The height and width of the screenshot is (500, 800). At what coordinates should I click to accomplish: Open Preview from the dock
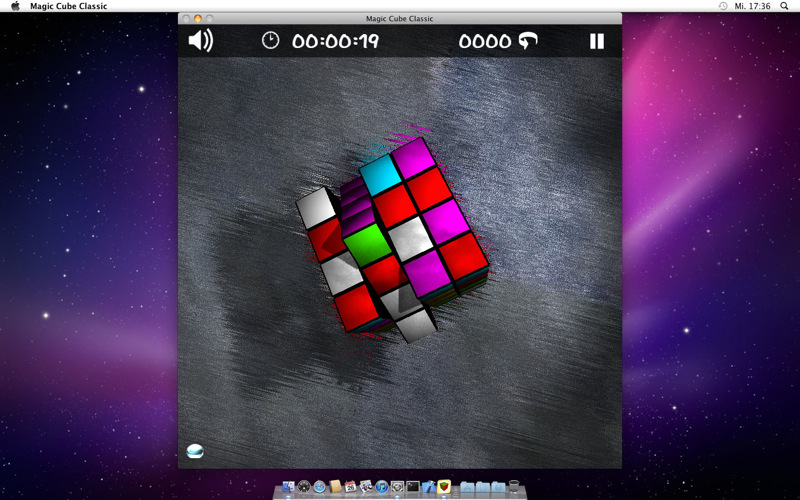pos(366,486)
